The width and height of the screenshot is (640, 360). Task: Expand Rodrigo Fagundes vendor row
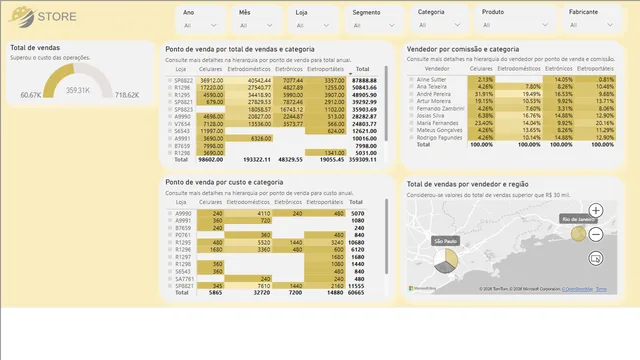[411, 138]
